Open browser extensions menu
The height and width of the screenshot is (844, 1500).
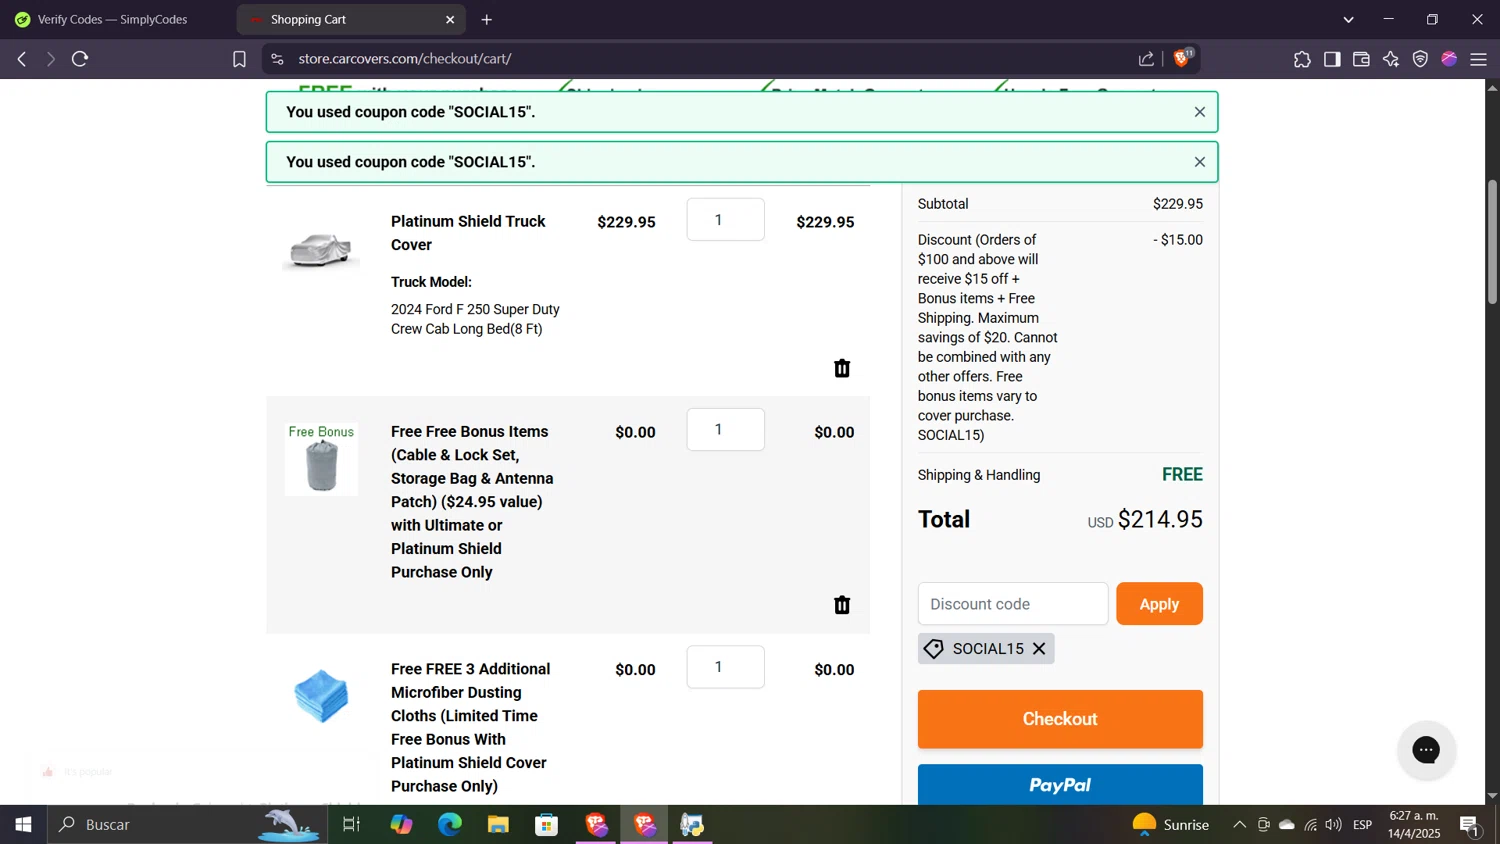coord(1302,59)
